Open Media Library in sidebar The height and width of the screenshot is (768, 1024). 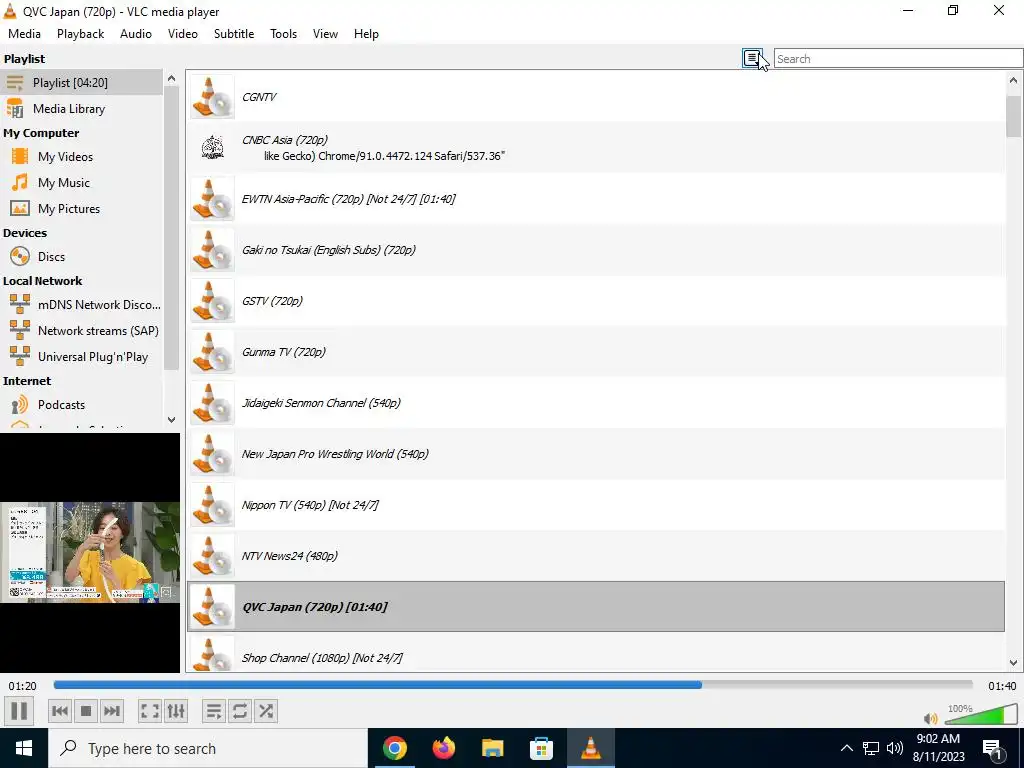pos(81,108)
